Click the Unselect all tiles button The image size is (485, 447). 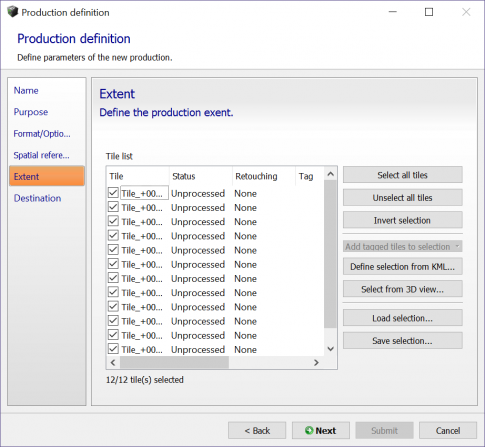point(402,197)
